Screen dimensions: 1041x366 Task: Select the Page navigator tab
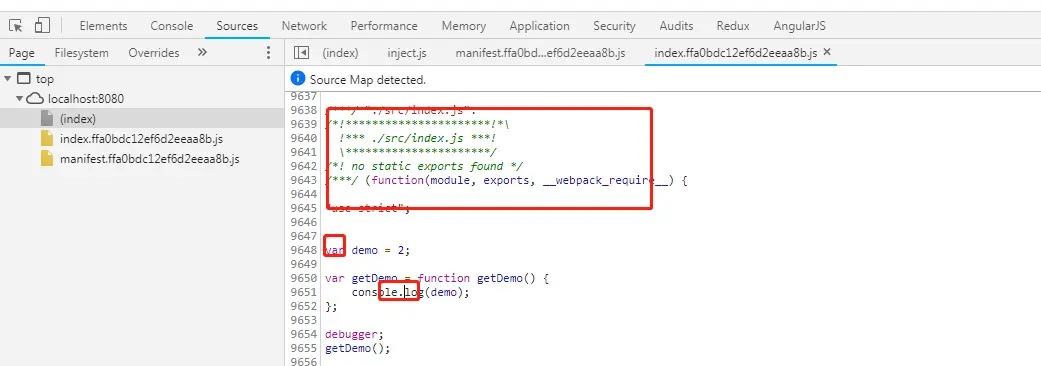point(21,52)
